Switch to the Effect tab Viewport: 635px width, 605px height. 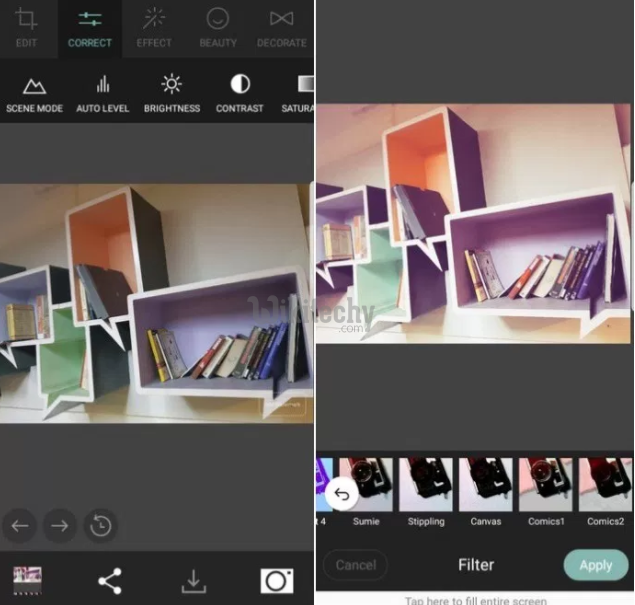tap(154, 27)
